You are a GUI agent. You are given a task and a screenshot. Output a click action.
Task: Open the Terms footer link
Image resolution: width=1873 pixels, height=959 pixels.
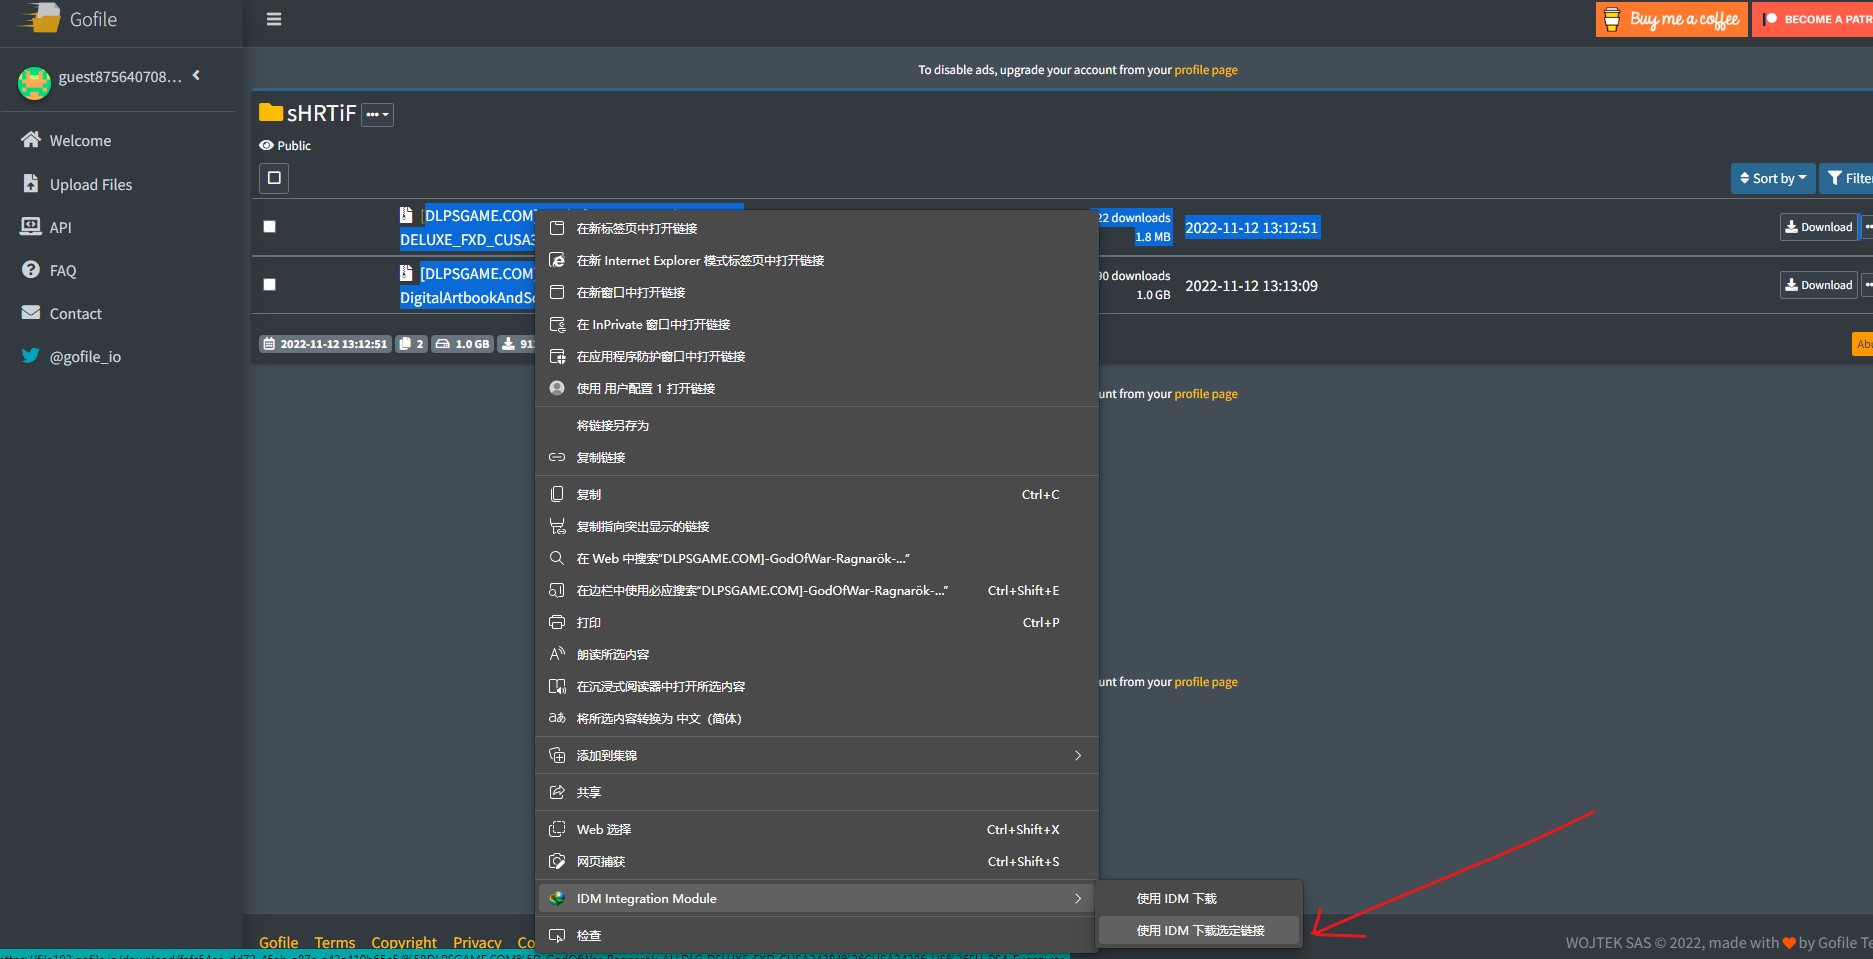click(x=335, y=943)
